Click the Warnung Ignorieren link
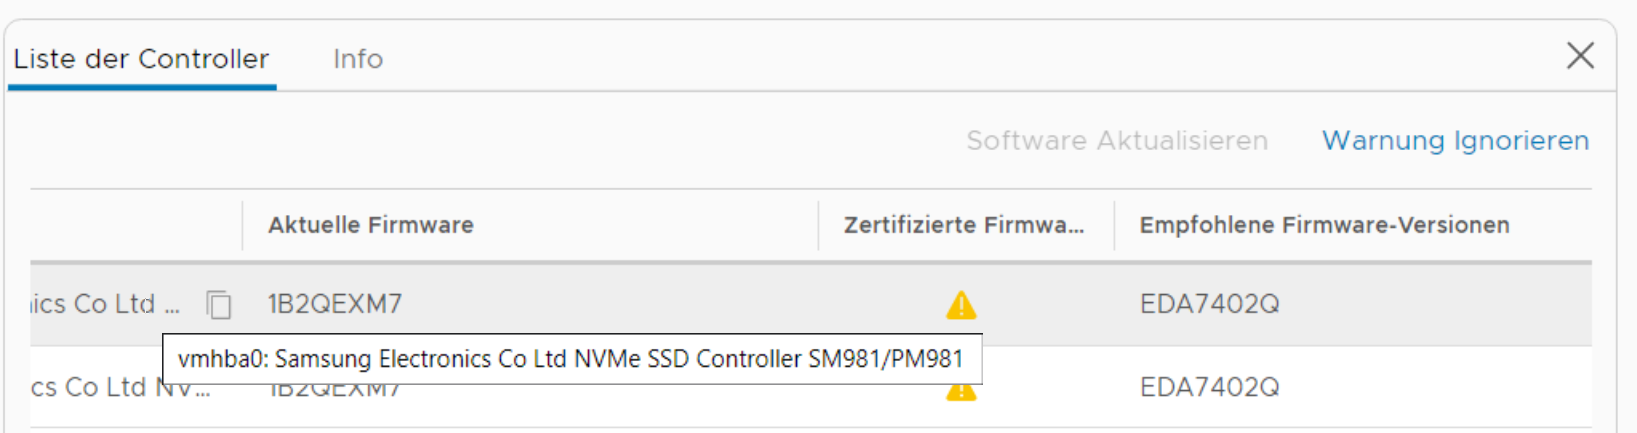 pos(1455,141)
